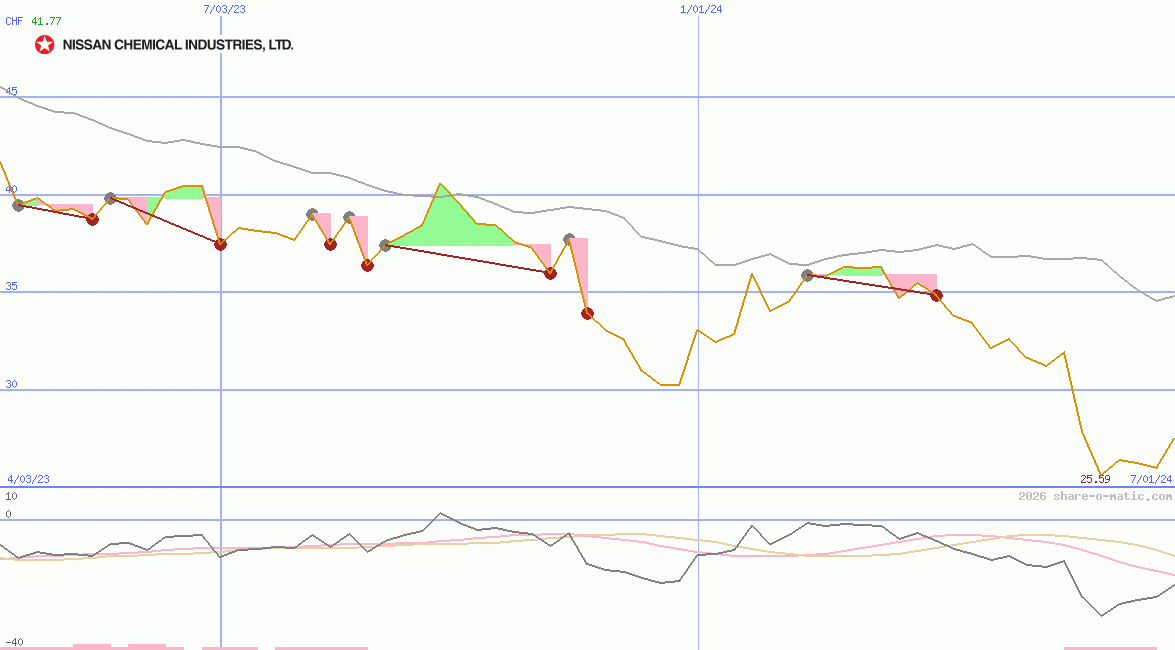Select the red trough marker below the 35 line
The width and height of the screenshot is (1175, 650).
tap(586, 313)
